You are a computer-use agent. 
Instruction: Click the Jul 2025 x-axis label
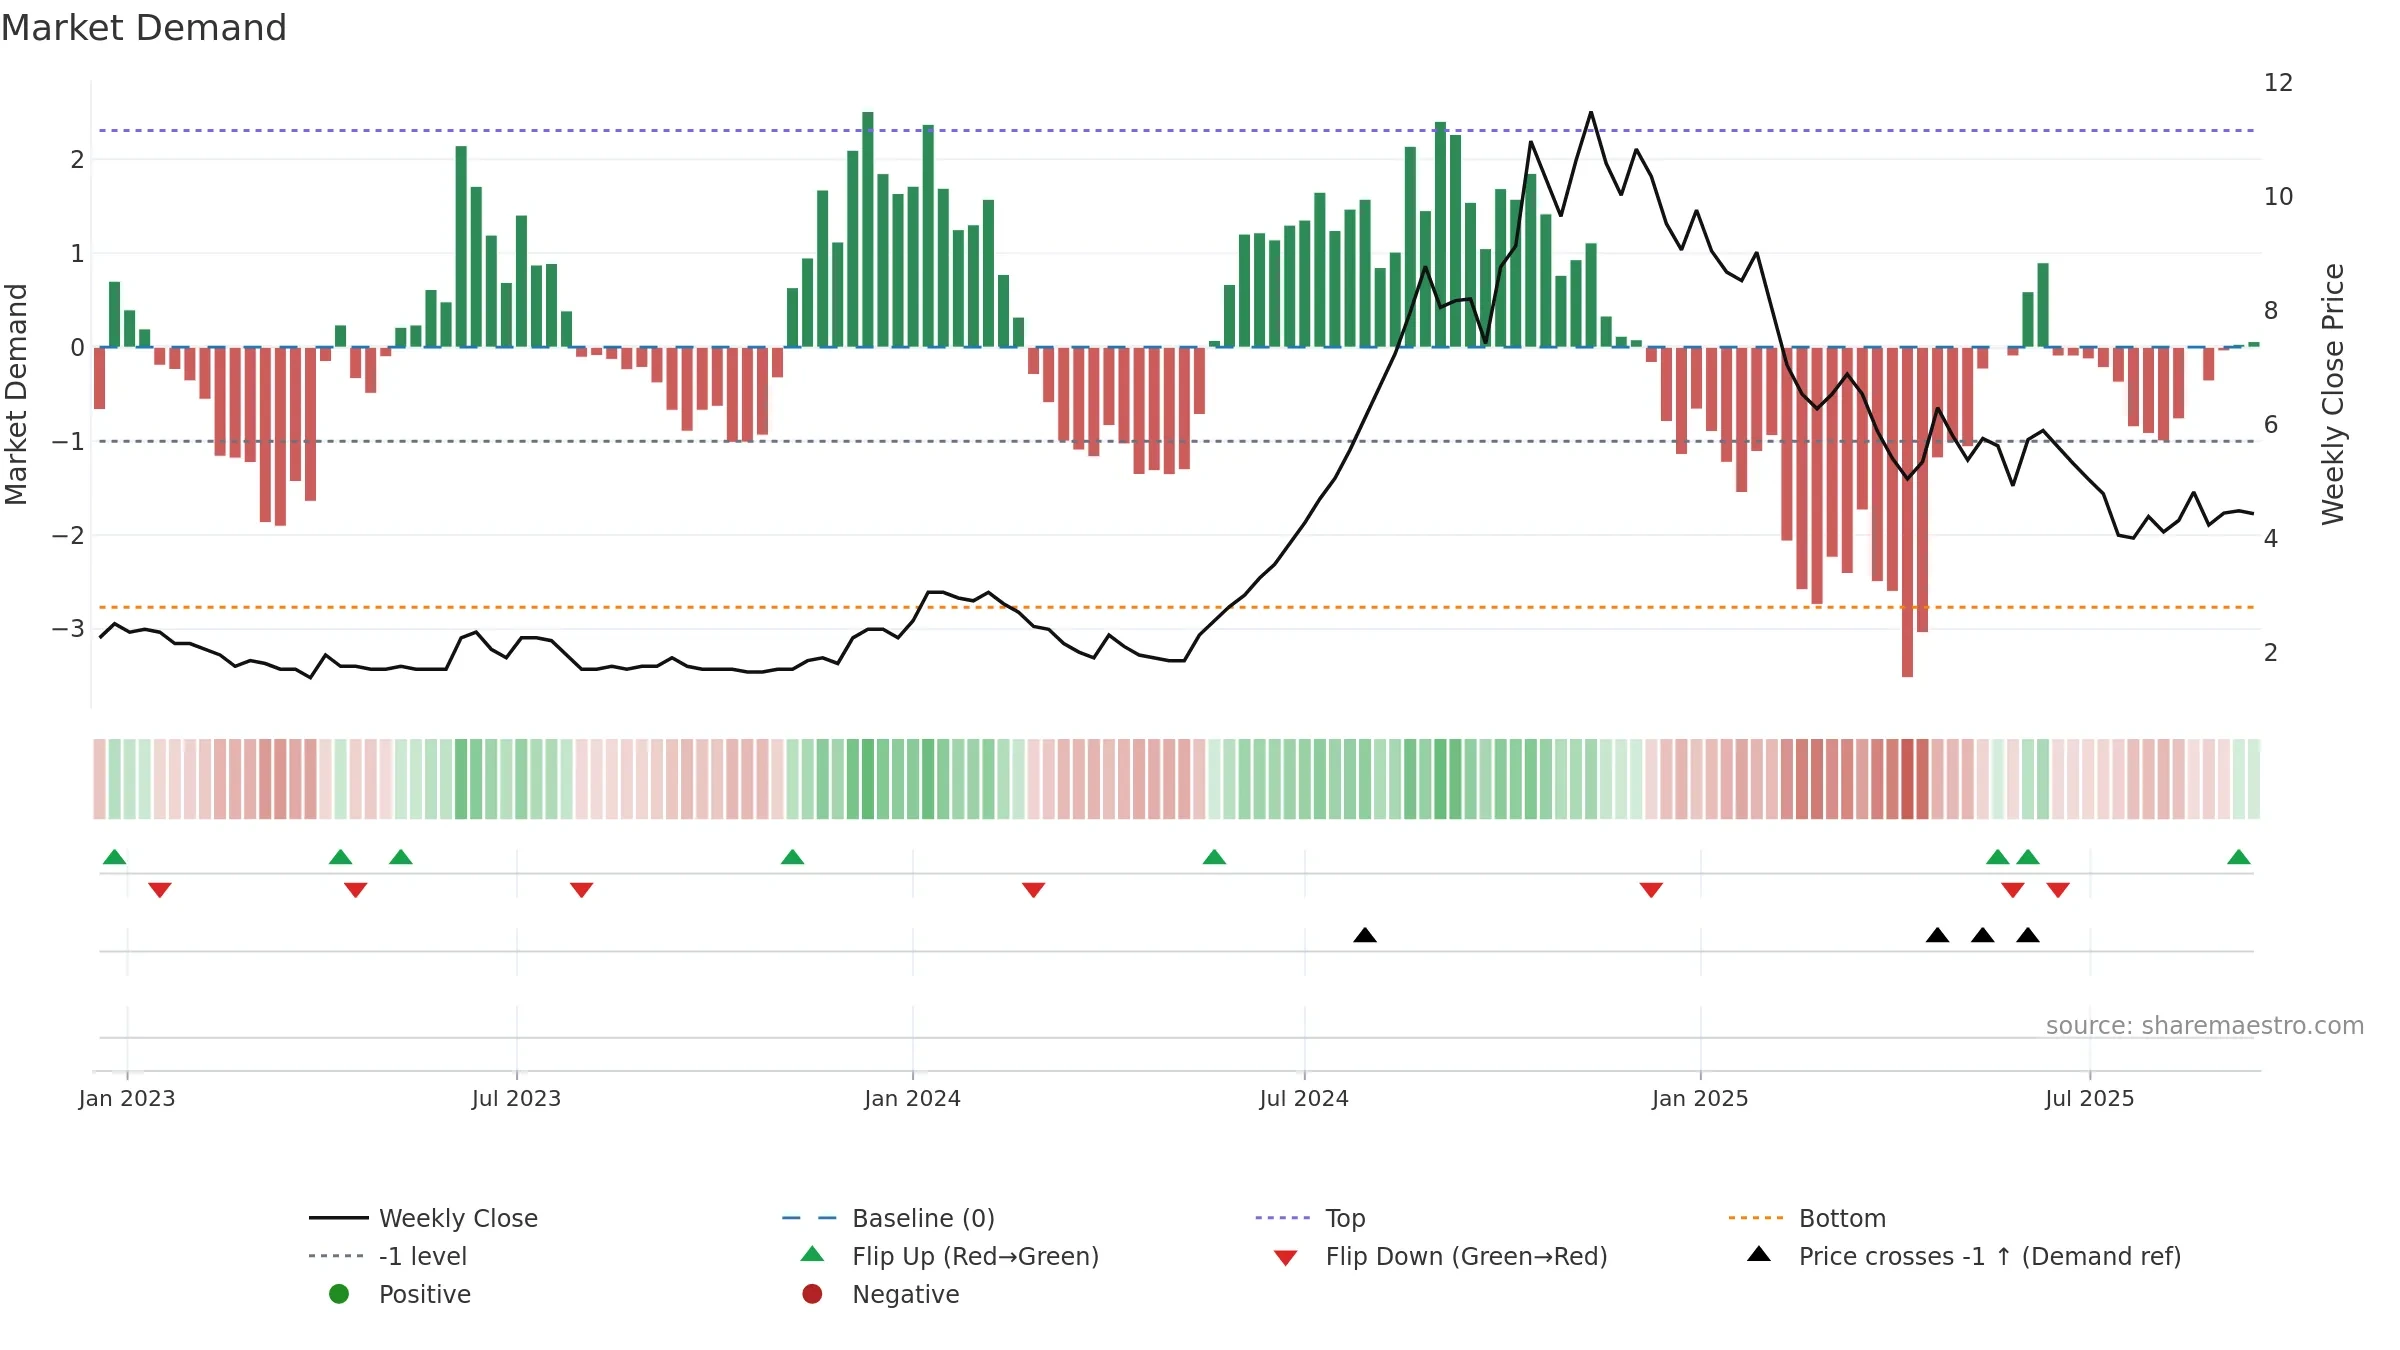click(x=2090, y=1098)
